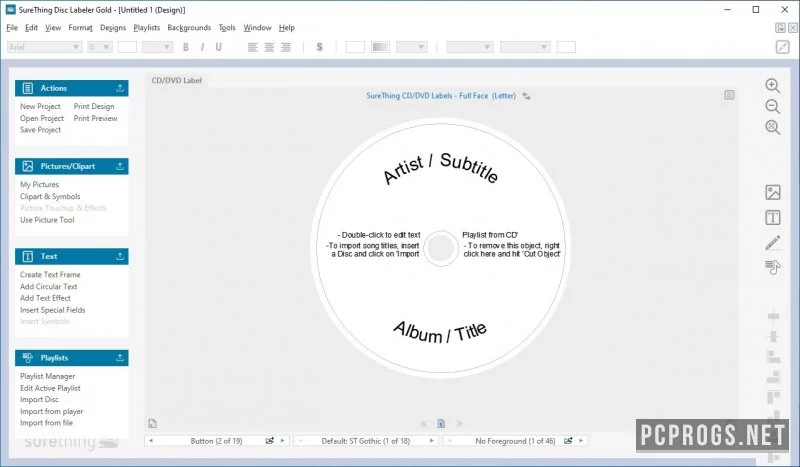Click the add page icon at bottom left of canvas
The width and height of the screenshot is (800, 467).
click(x=153, y=424)
